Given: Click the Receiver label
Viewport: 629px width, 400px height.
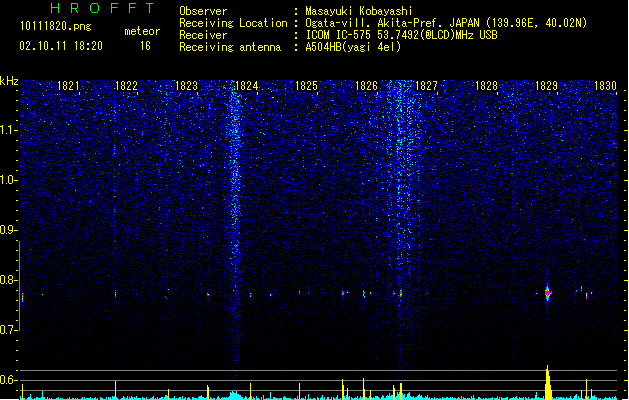Looking at the screenshot, I should pyautogui.click(x=203, y=35).
